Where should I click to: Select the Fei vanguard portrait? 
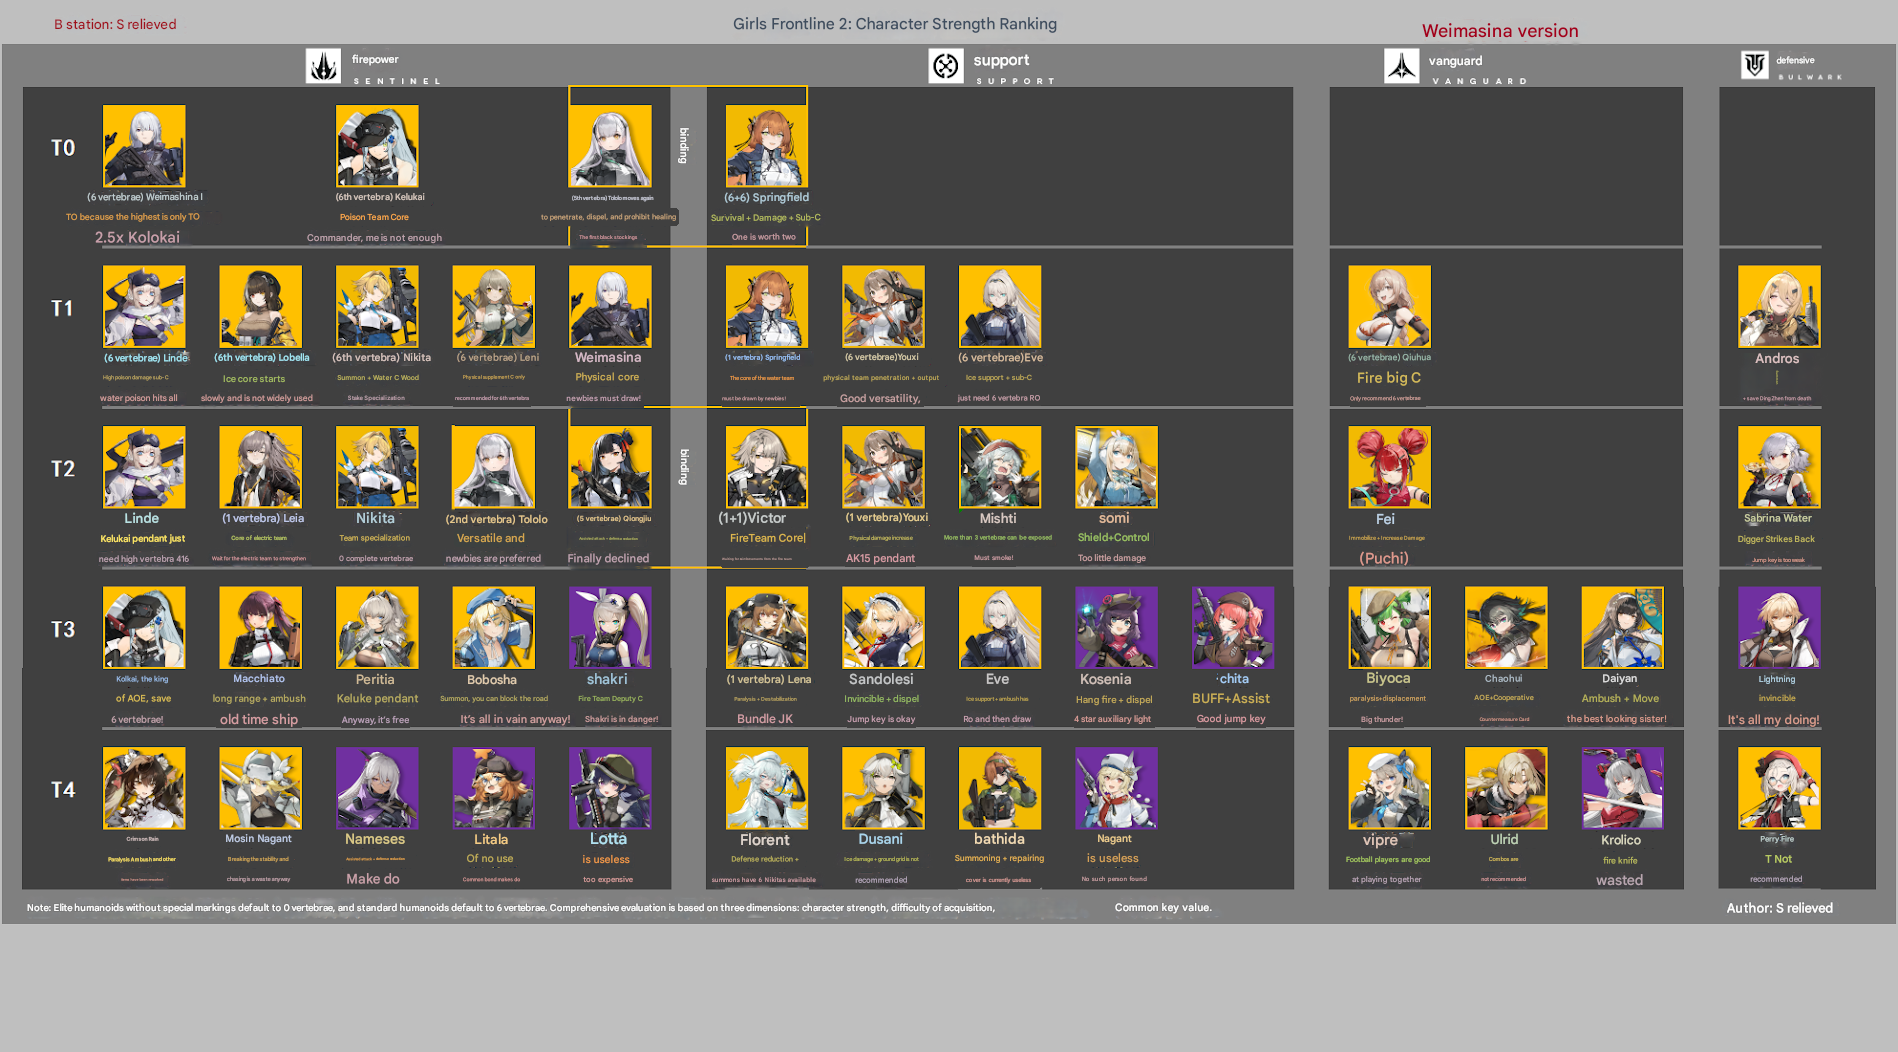[x=1389, y=467]
